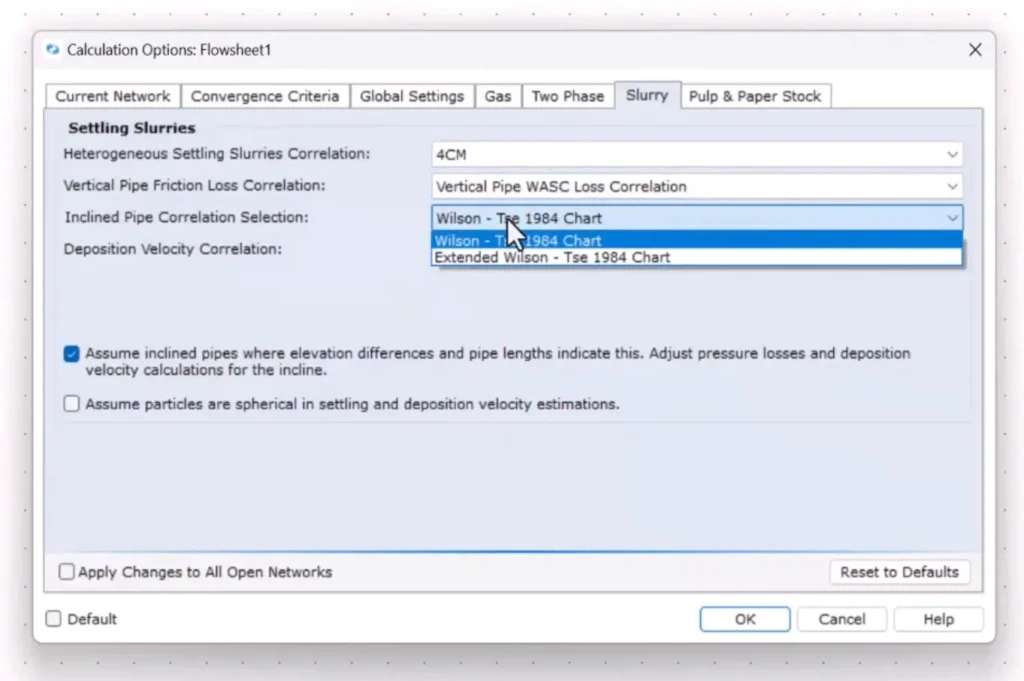Select the Slurry tab
Image resolution: width=1024 pixels, height=681 pixels.
pos(647,95)
